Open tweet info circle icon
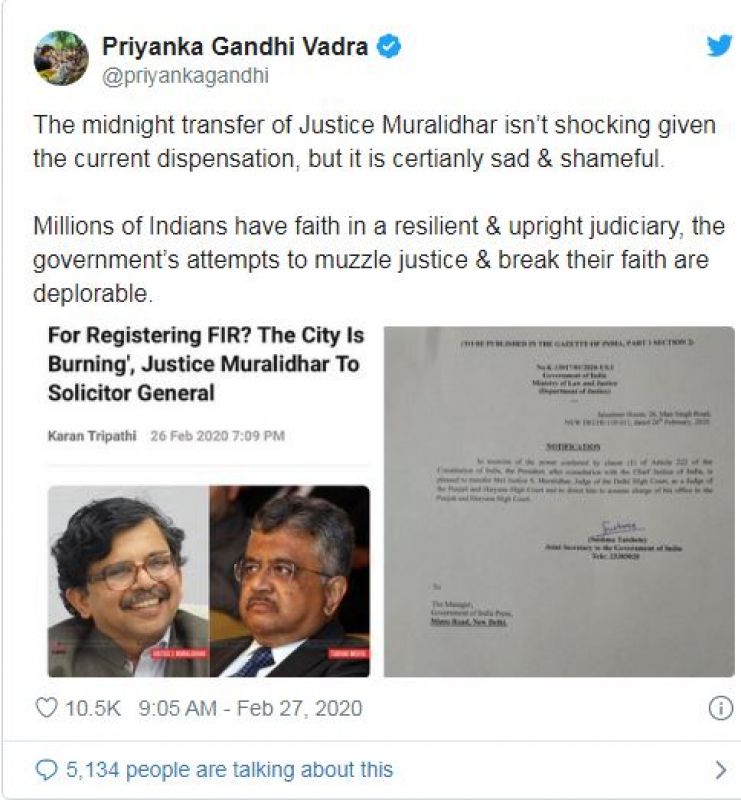Viewport: 741px width, 800px height. pos(721,708)
